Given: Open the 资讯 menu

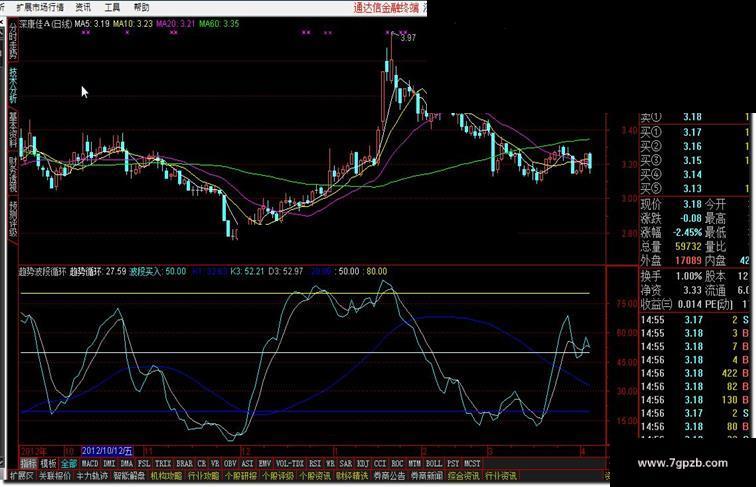Looking at the screenshot, I should coord(83,7).
